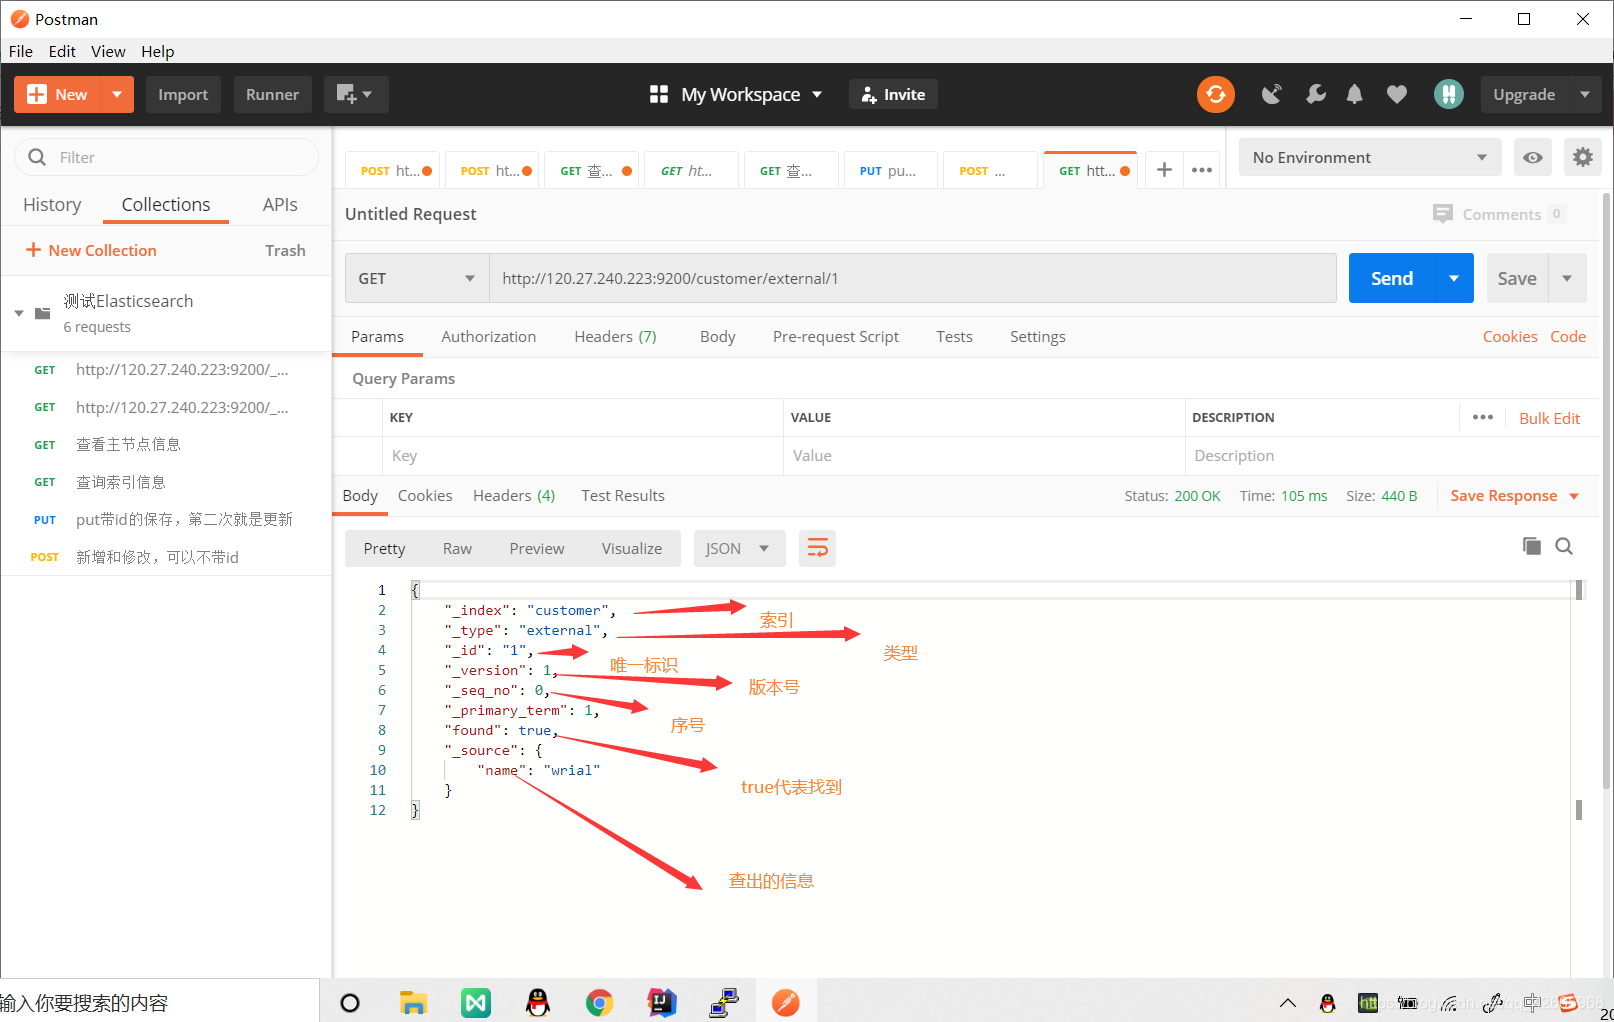Open New button dropdown arrow
Image resolution: width=1614 pixels, height=1022 pixels.
117,94
